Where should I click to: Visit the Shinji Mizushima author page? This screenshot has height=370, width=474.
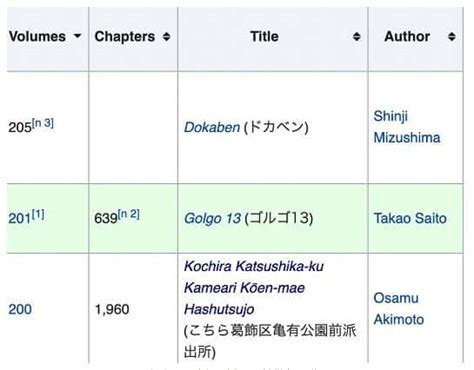click(407, 127)
